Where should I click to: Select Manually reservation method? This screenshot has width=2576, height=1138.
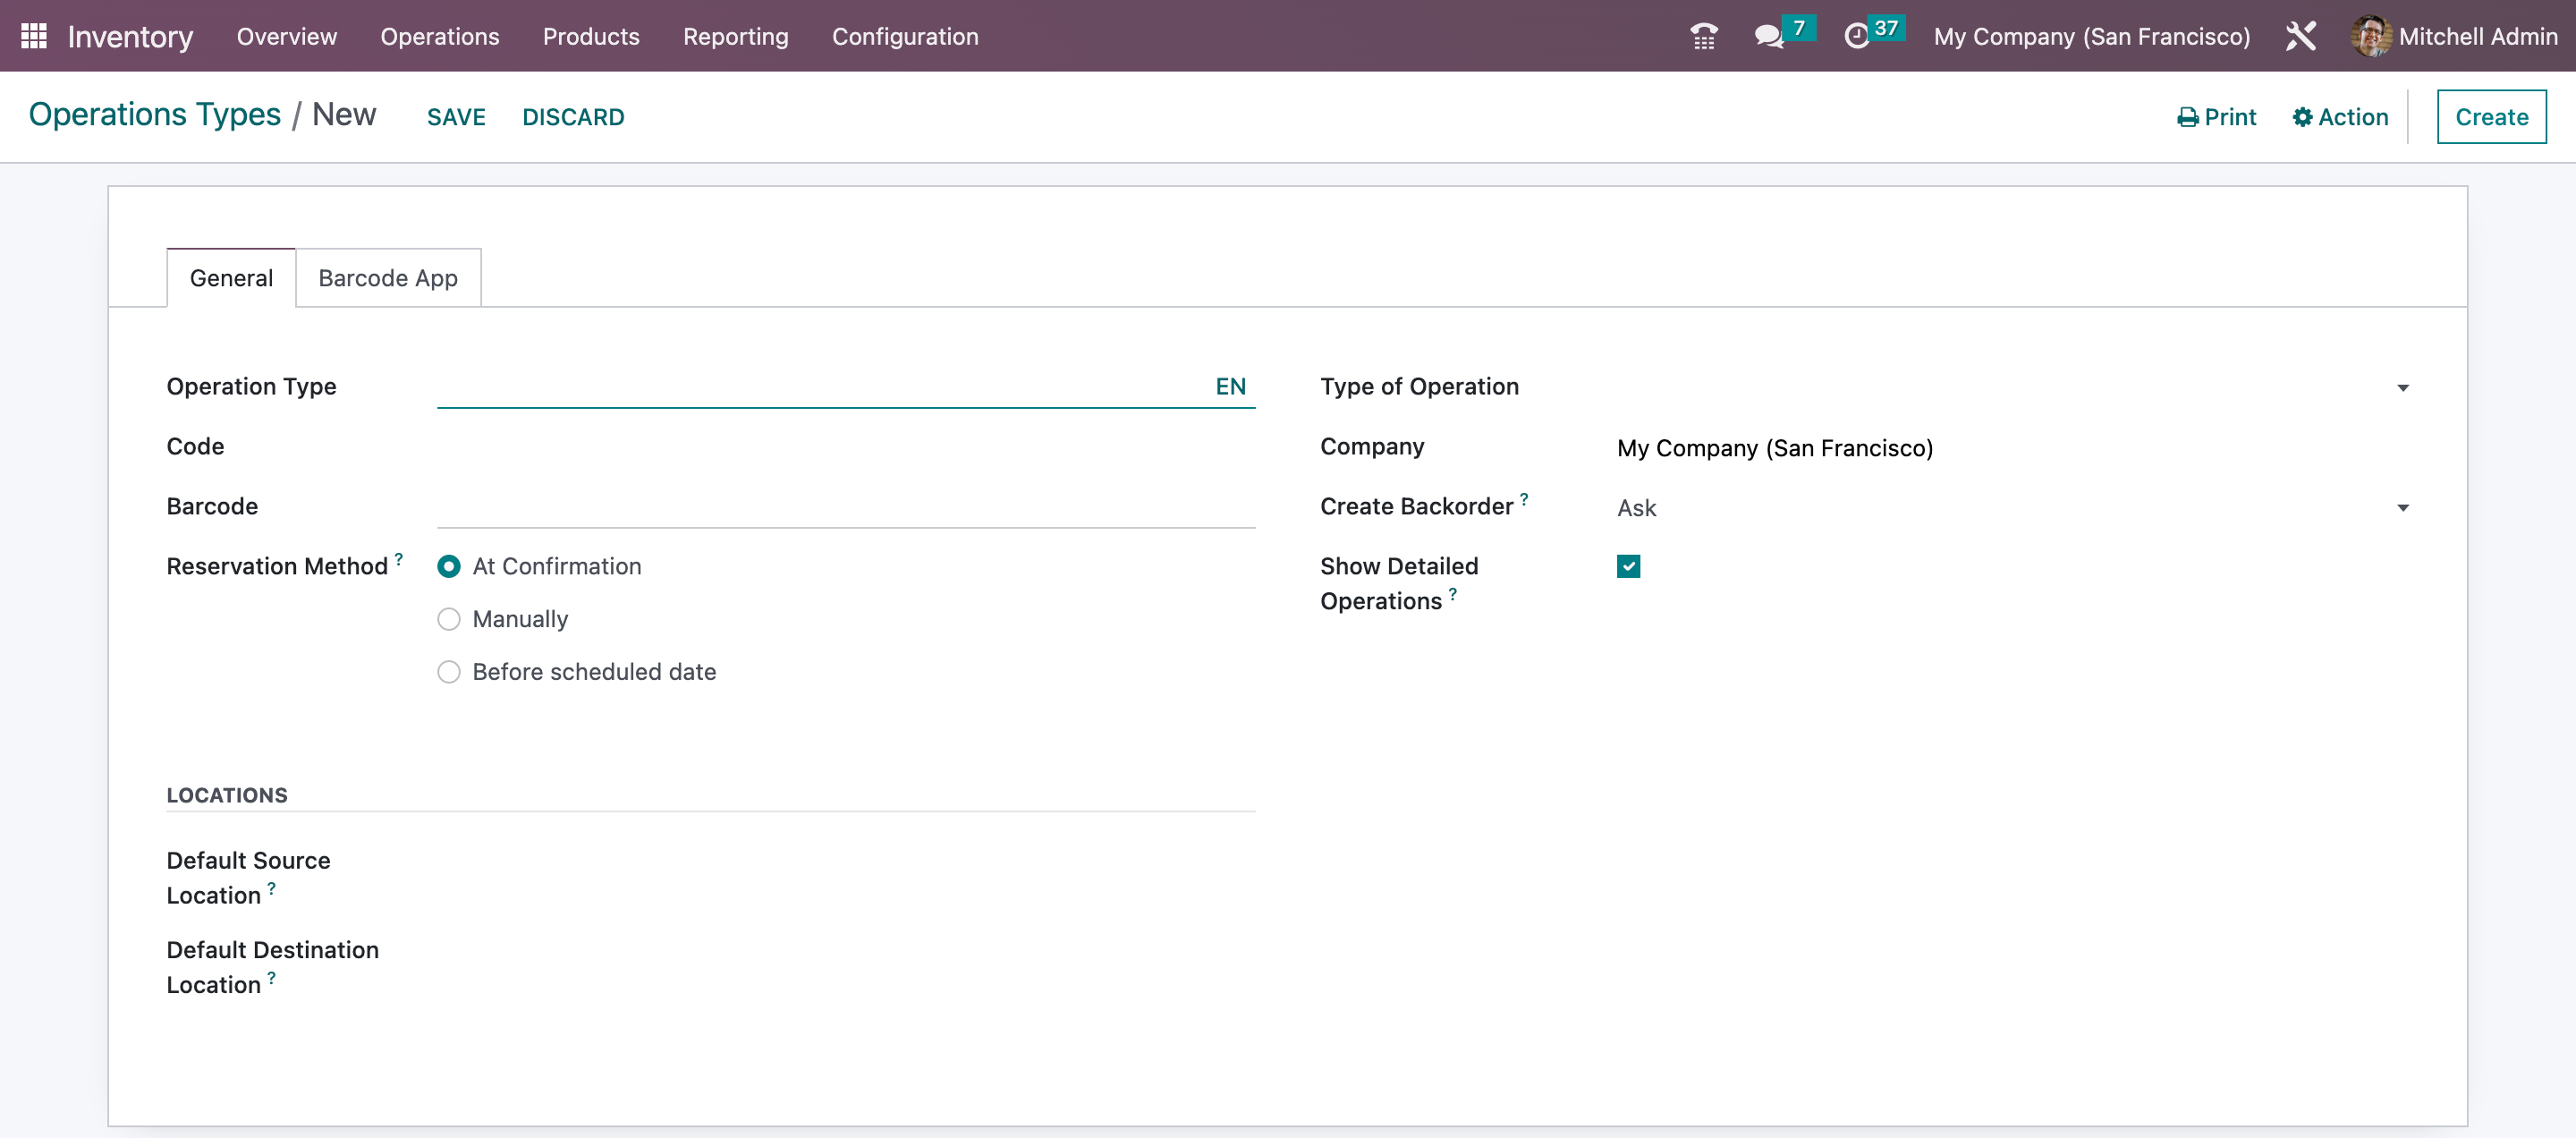(449, 620)
